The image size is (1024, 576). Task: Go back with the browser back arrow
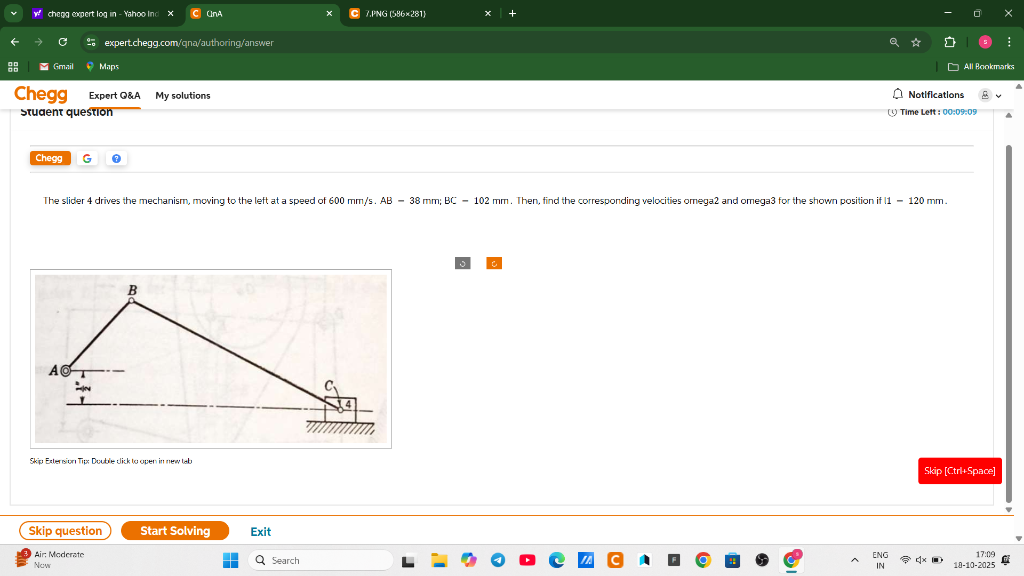point(15,42)
